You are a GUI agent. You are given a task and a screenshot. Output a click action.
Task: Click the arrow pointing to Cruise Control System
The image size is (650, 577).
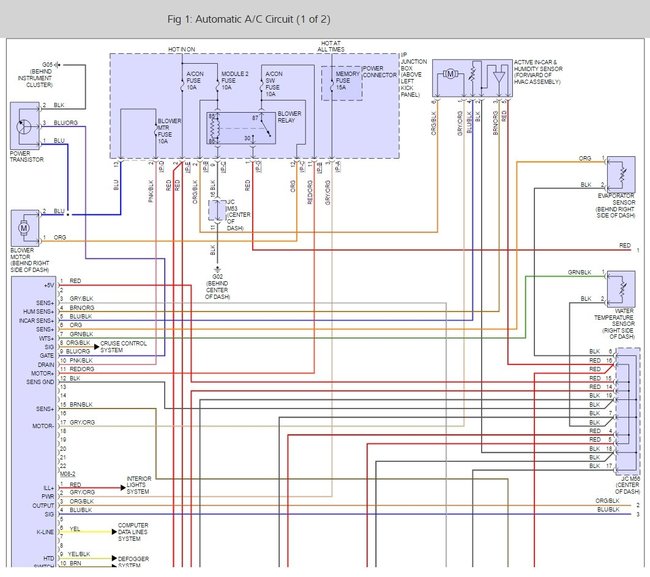tap(97, 347)
